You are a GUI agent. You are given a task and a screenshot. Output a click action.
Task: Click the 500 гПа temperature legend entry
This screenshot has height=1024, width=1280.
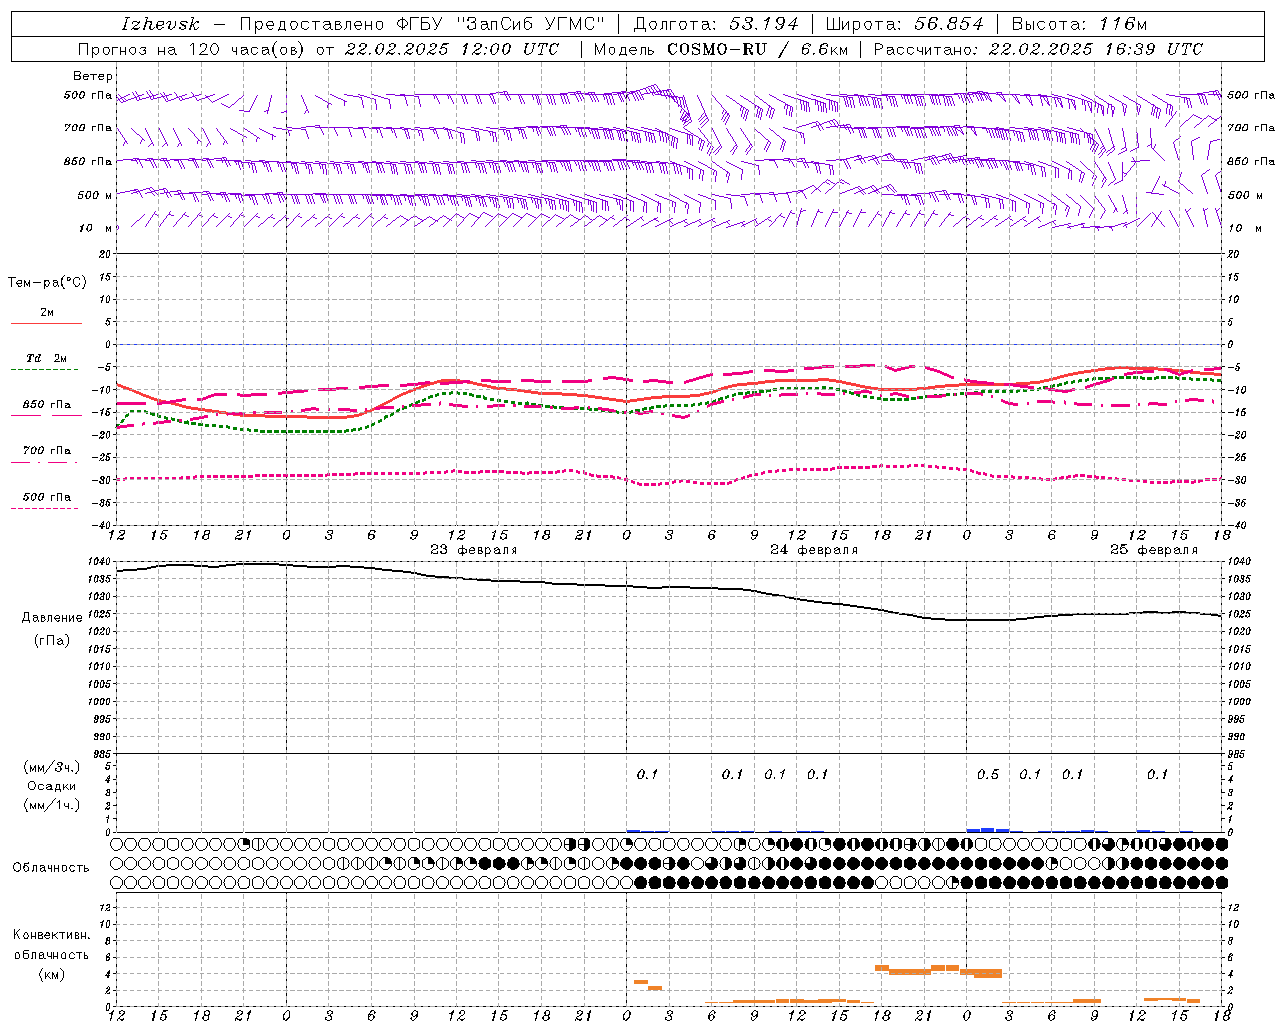46,497
